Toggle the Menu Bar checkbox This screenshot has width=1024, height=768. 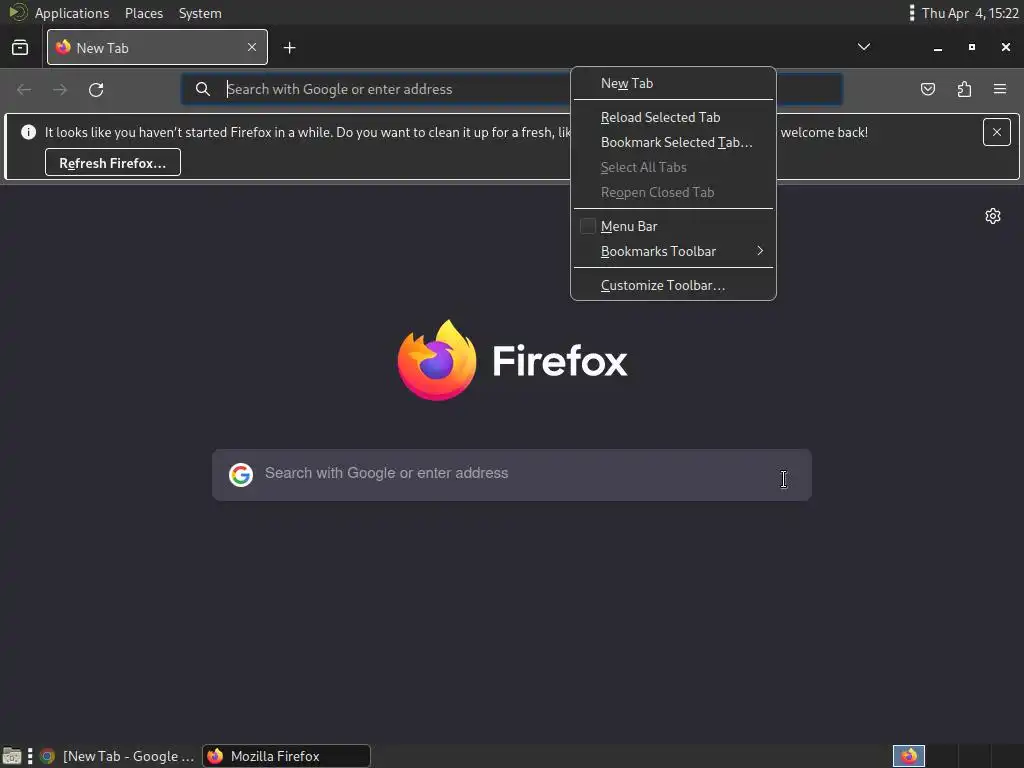(x=588, y=226)
